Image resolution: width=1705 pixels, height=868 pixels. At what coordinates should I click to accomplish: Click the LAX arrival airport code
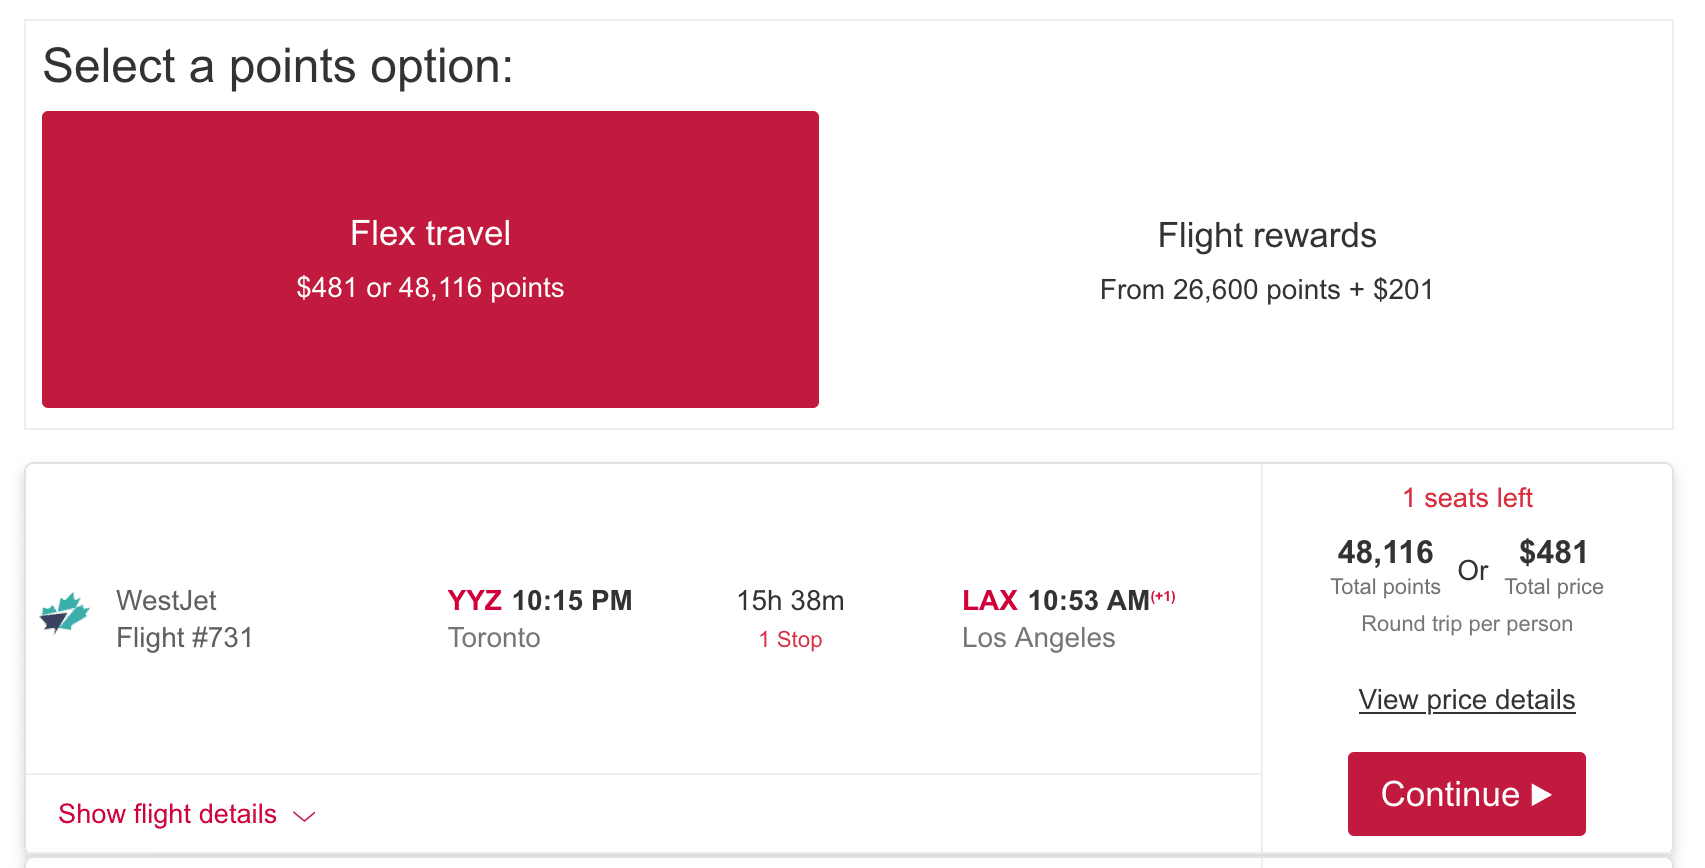pos(989,600)
